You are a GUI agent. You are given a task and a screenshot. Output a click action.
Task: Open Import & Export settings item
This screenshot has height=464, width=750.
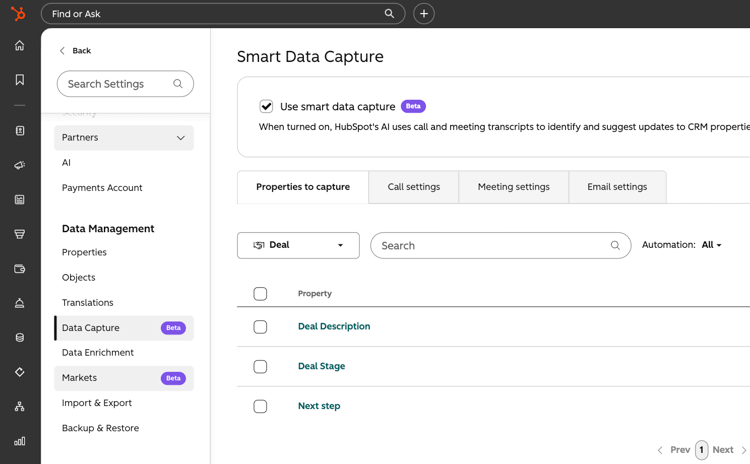pos(97,403)
